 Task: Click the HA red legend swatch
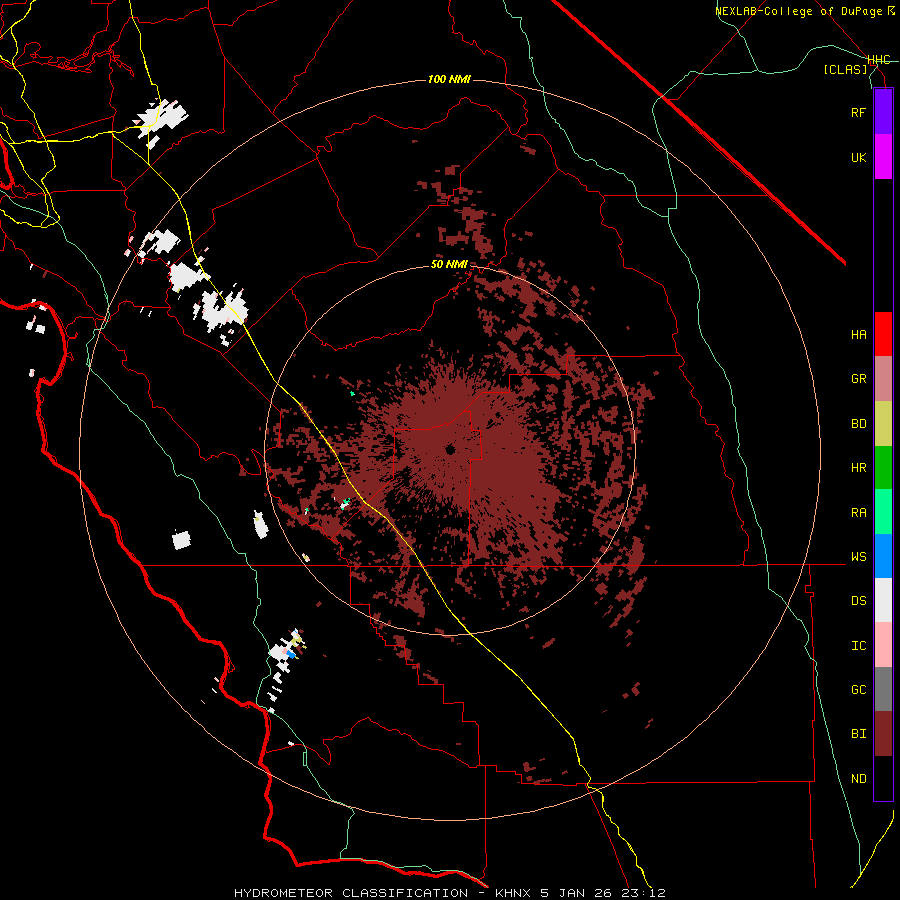[883, 334]
